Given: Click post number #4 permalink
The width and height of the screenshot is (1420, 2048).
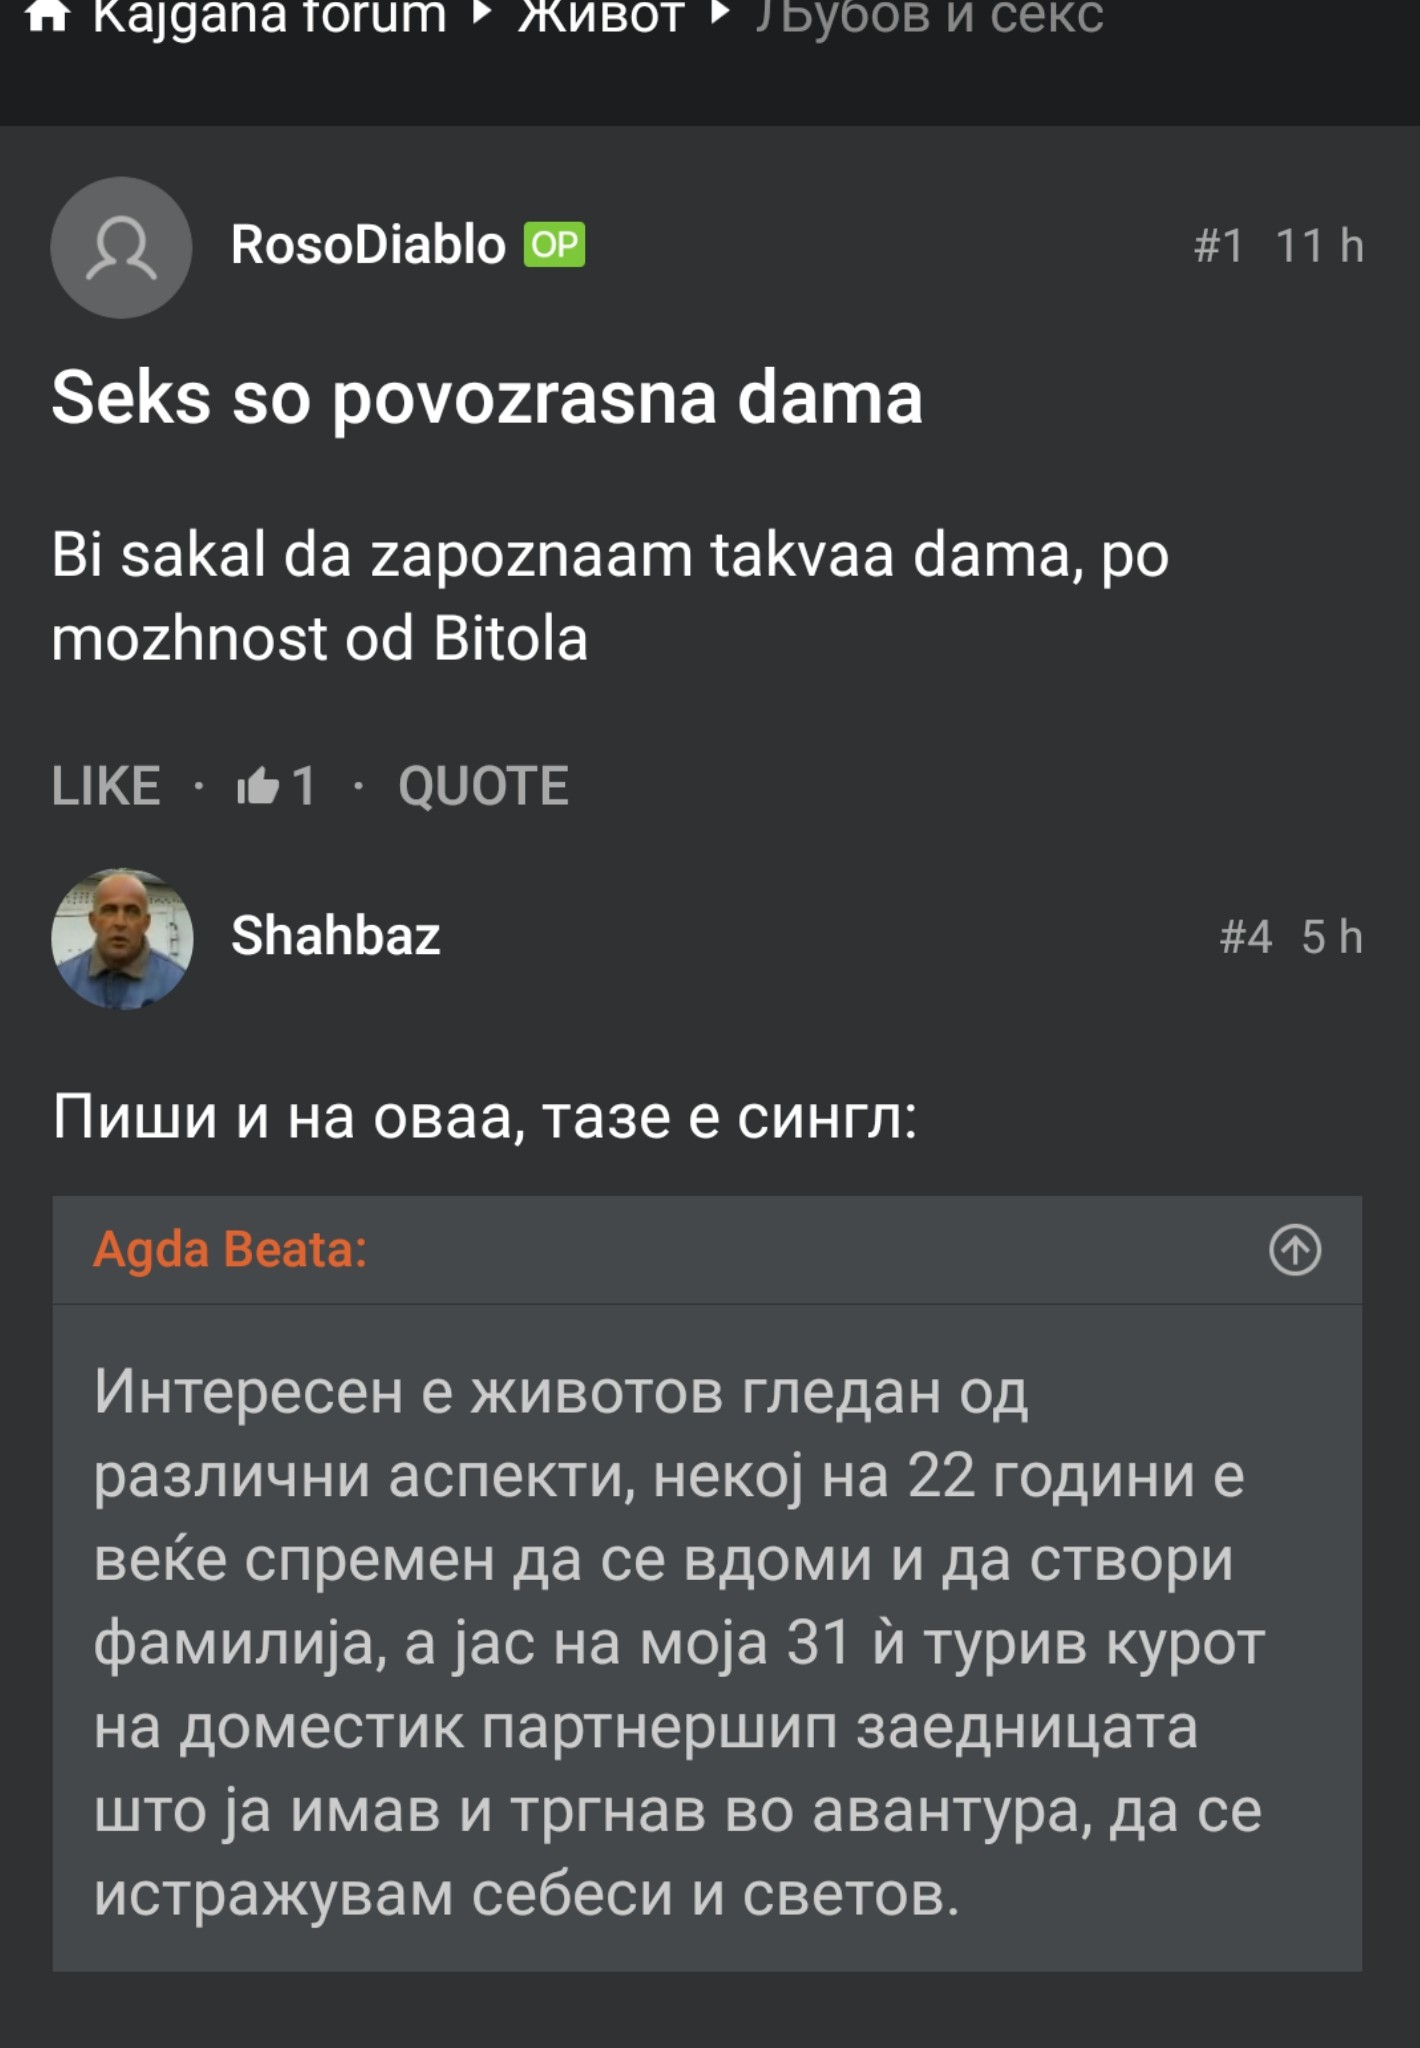Looking at the screenshot, I should pyautogui.click(x=1245, y=938).
